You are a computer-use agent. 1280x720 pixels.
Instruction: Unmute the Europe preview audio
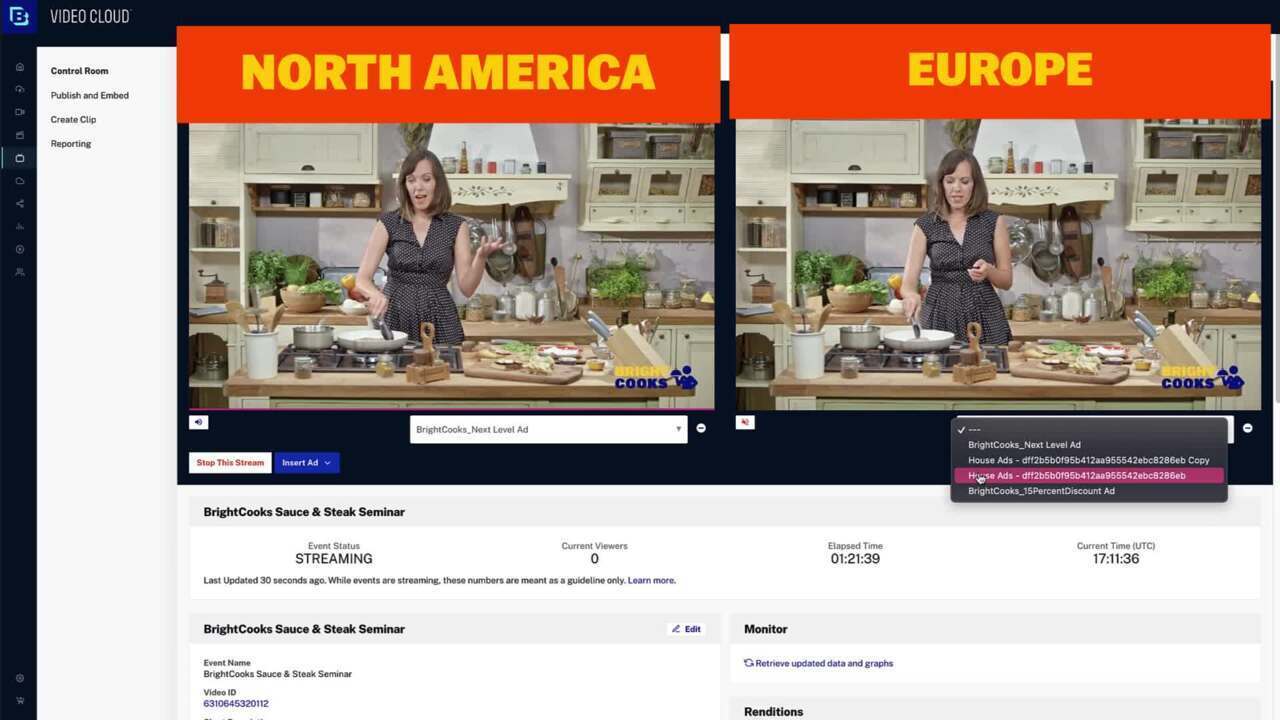[x=744, y=422]
